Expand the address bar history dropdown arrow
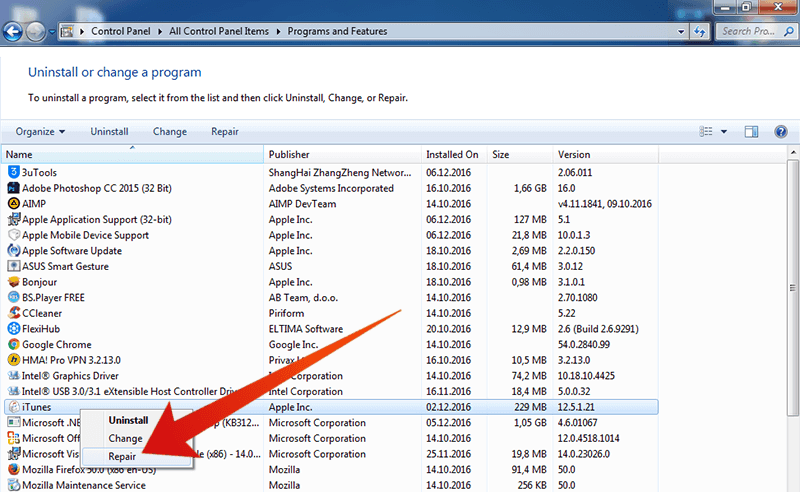Screen dimensions: 800x492 tap(683, 31)
